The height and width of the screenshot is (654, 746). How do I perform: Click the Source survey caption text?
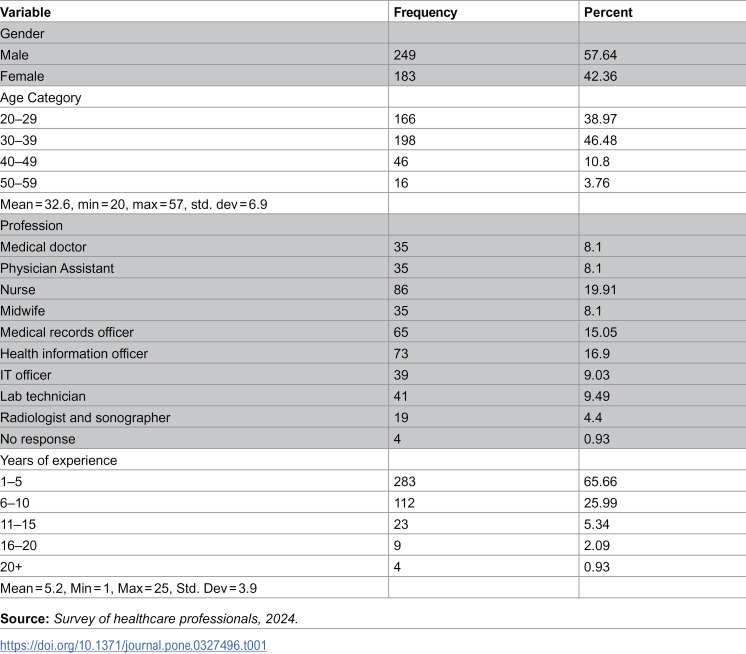[149, 618]
